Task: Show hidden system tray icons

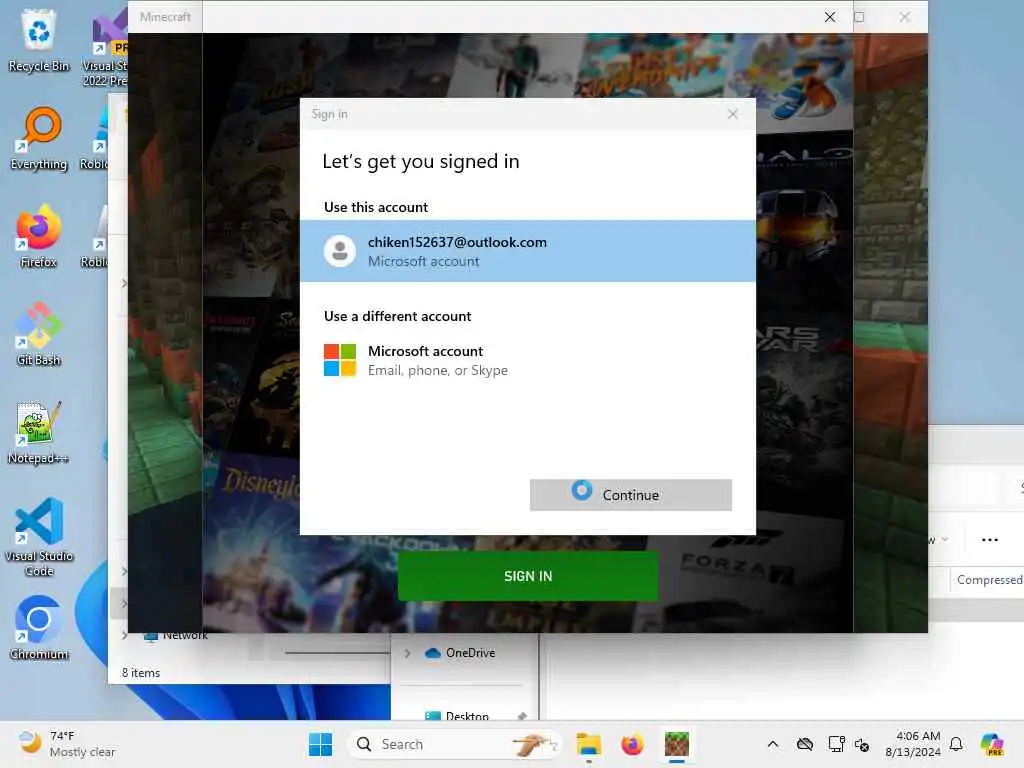Action: click(x=773, y=744)
